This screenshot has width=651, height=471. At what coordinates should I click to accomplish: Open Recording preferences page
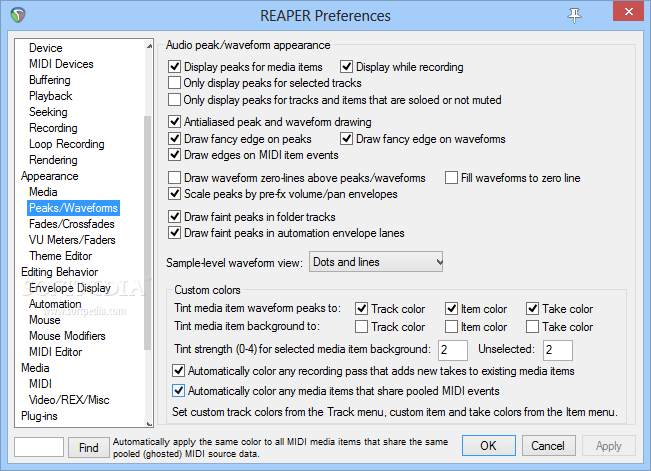pos(53,128)
